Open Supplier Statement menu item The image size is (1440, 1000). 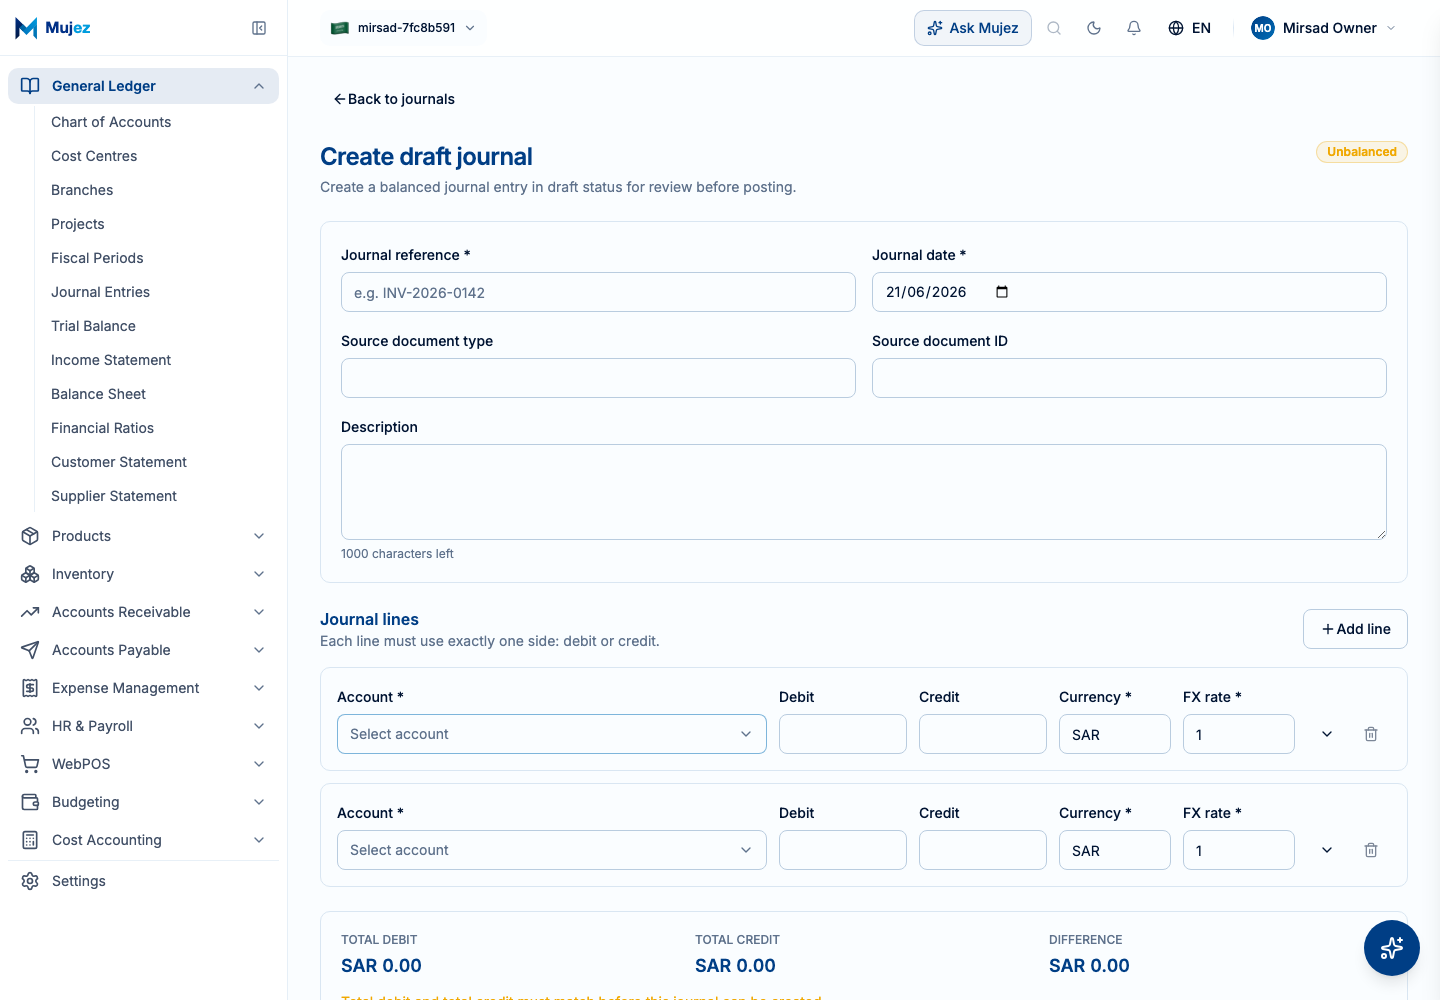pyautogui.click(x=114, y=496)
